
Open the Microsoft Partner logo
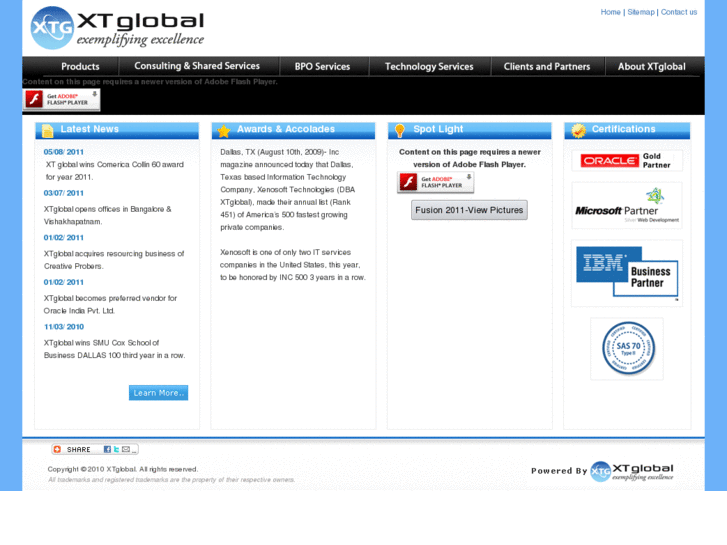627,205
